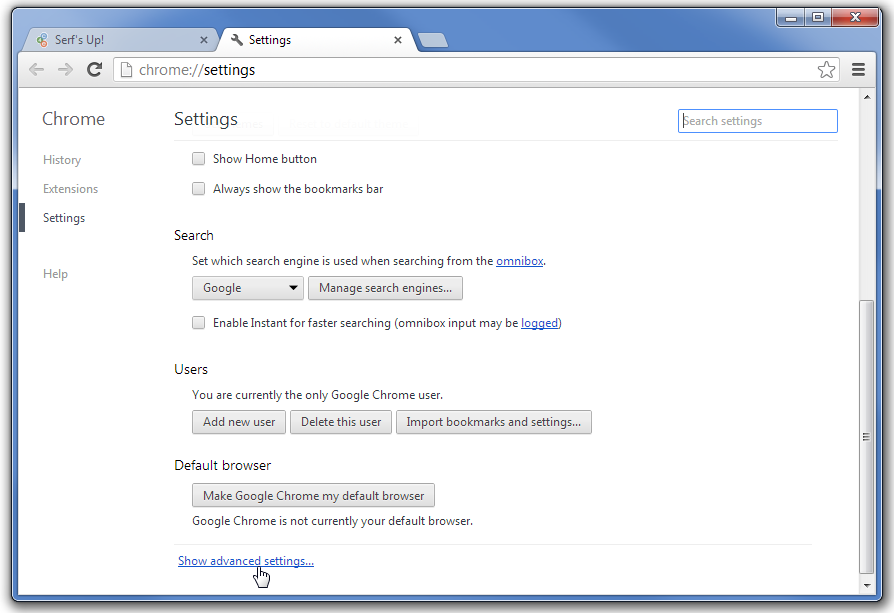
Task: Click the Users section heading
Action: pos(191,370)
